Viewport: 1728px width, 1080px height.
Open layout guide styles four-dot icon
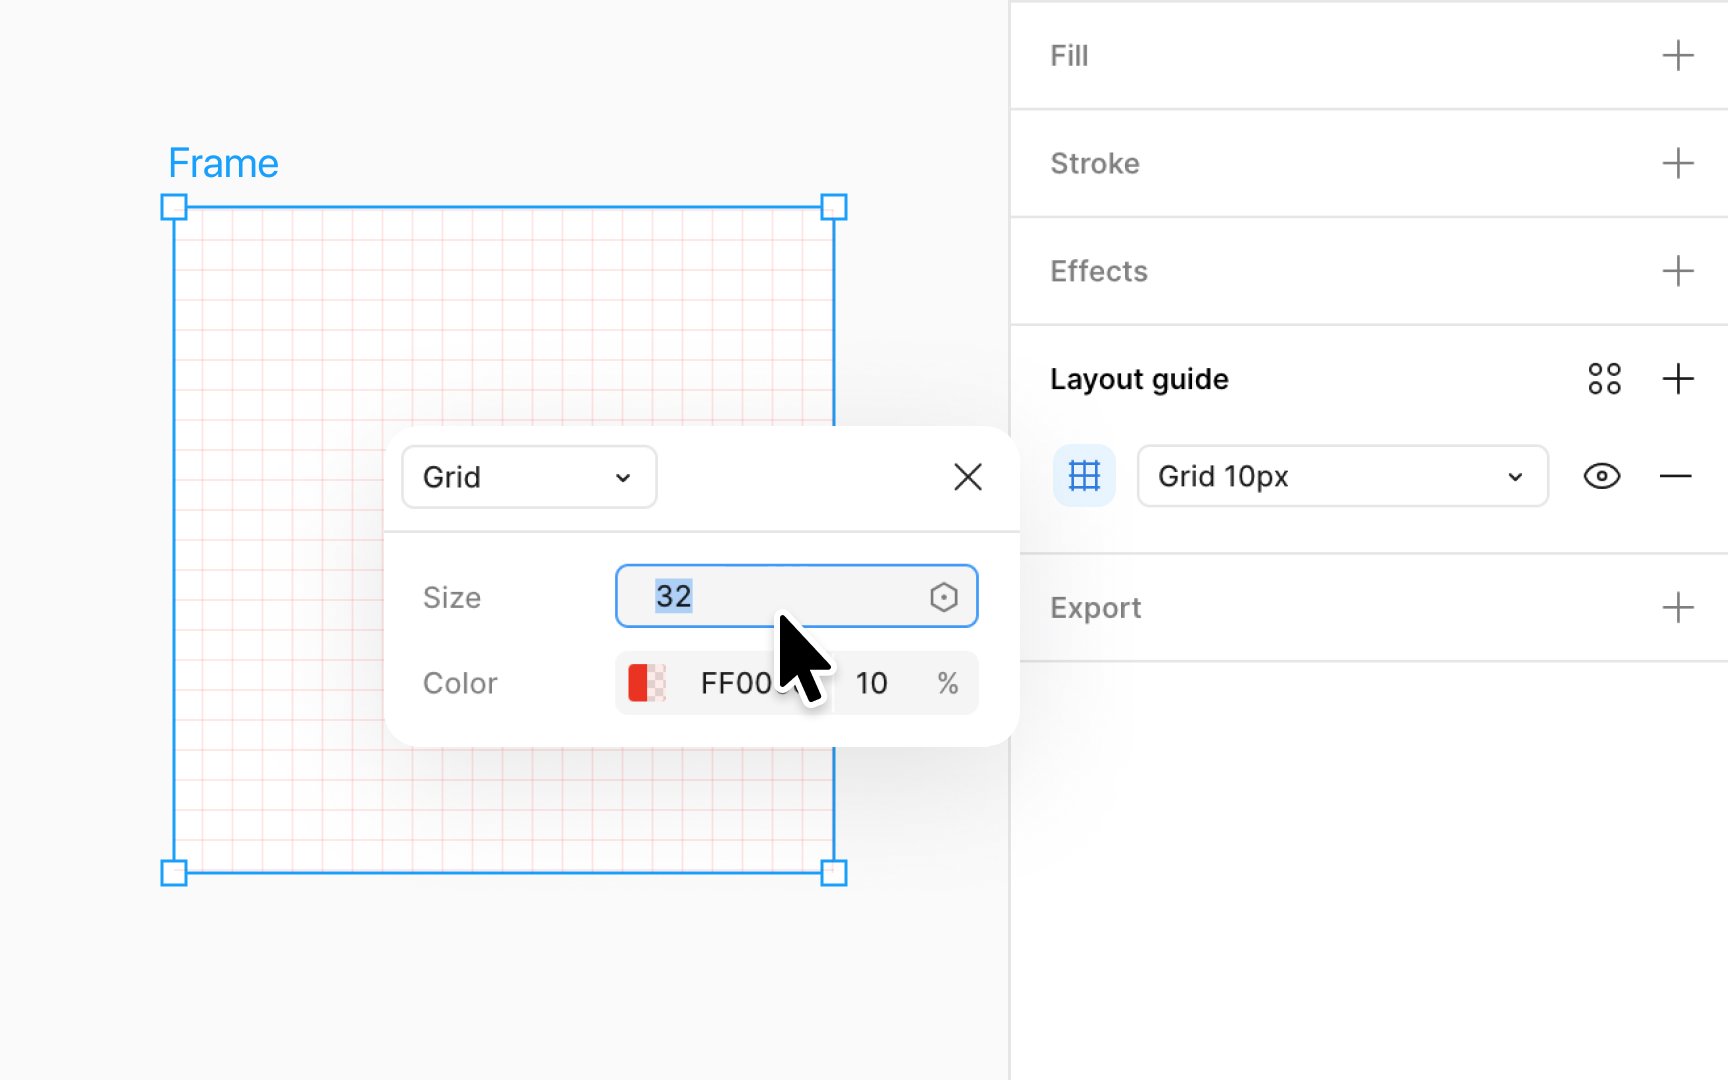[x=1604, y=379]
